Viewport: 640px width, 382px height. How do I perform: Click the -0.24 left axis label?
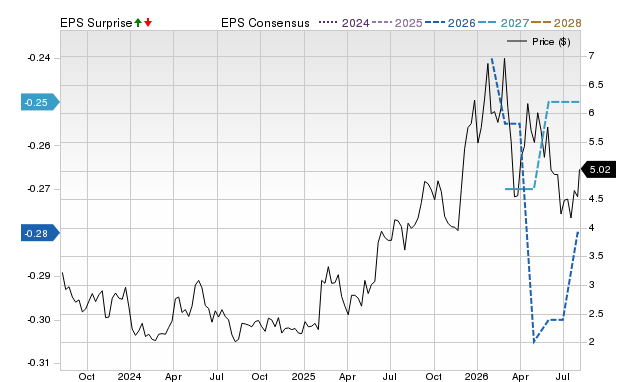point(39,58)
